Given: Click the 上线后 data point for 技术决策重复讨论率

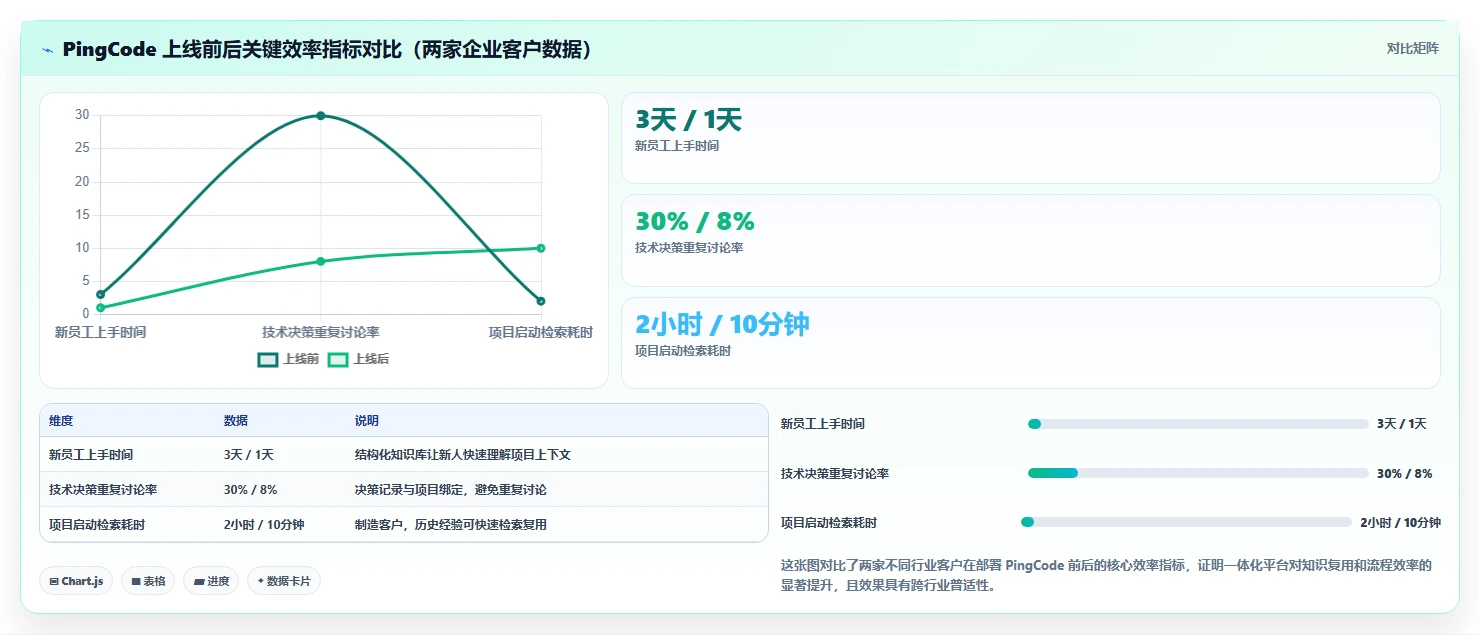Looking at the screenshot, I should point(321,261).
